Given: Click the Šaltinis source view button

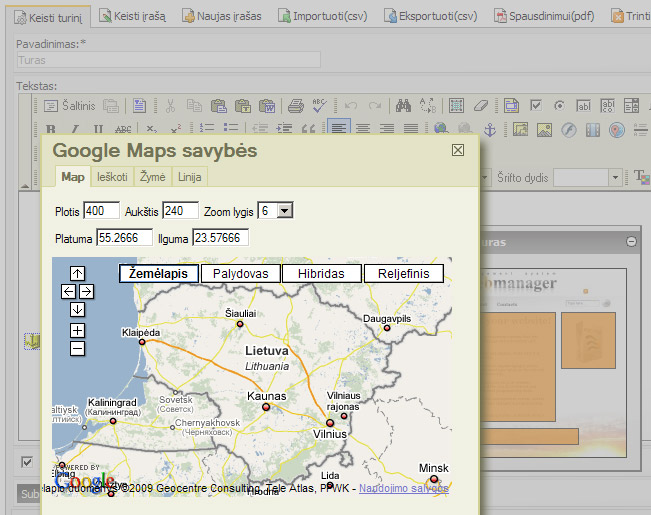Looking at the screenshot, I should click(70, 106).
